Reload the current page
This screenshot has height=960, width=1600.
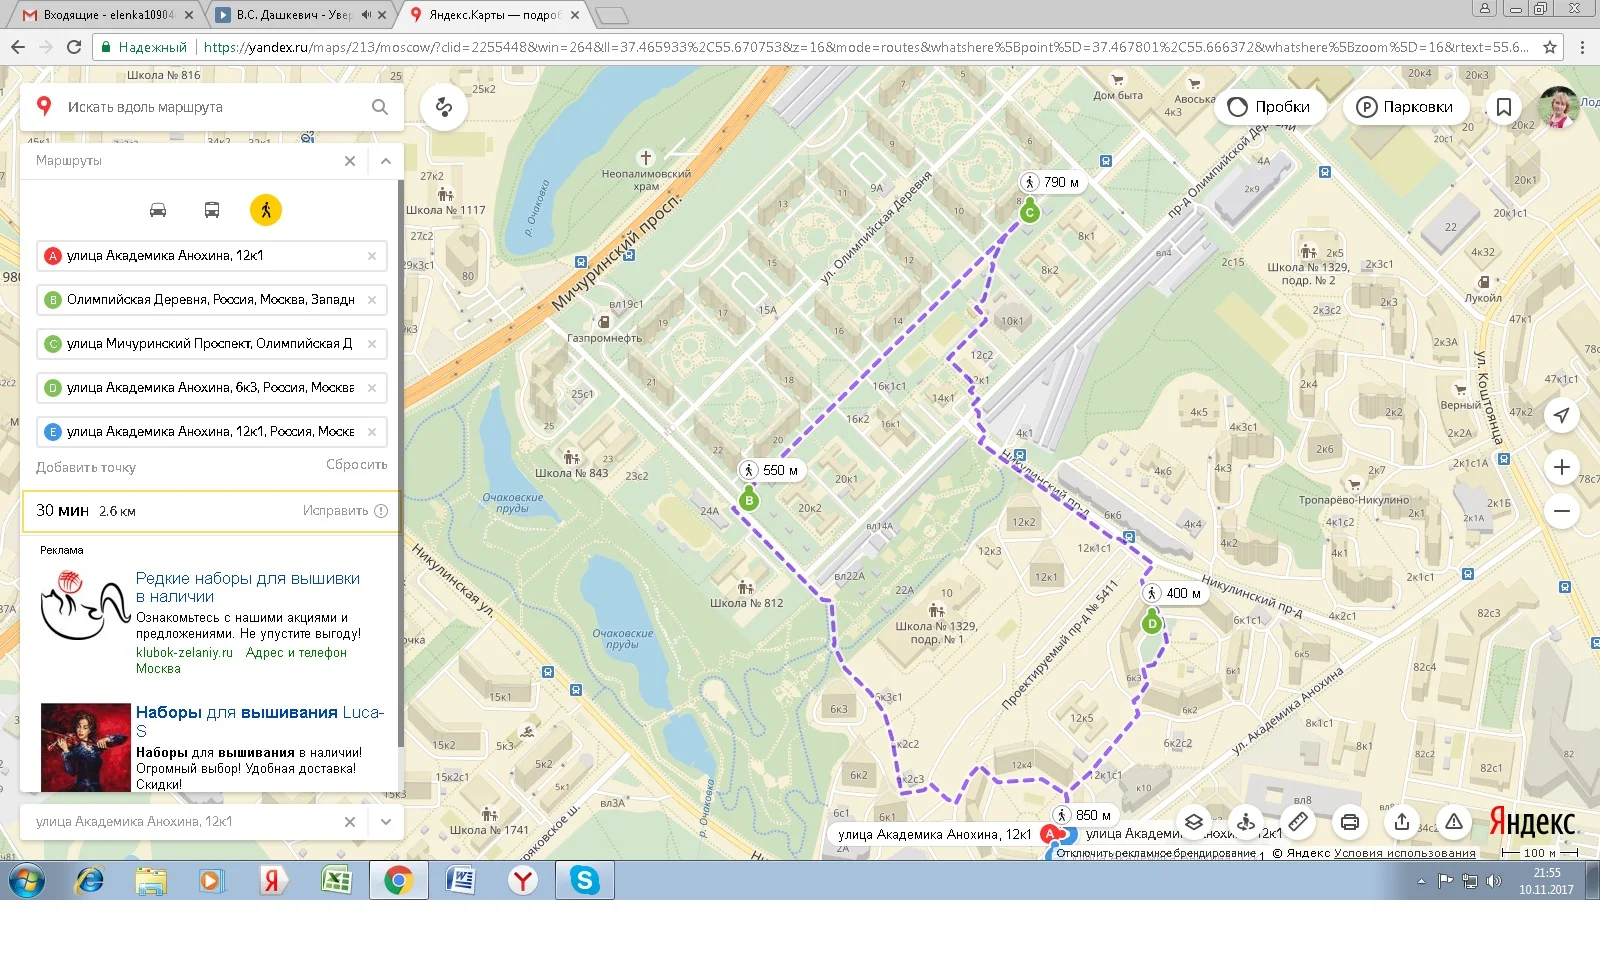click(74, 47)
